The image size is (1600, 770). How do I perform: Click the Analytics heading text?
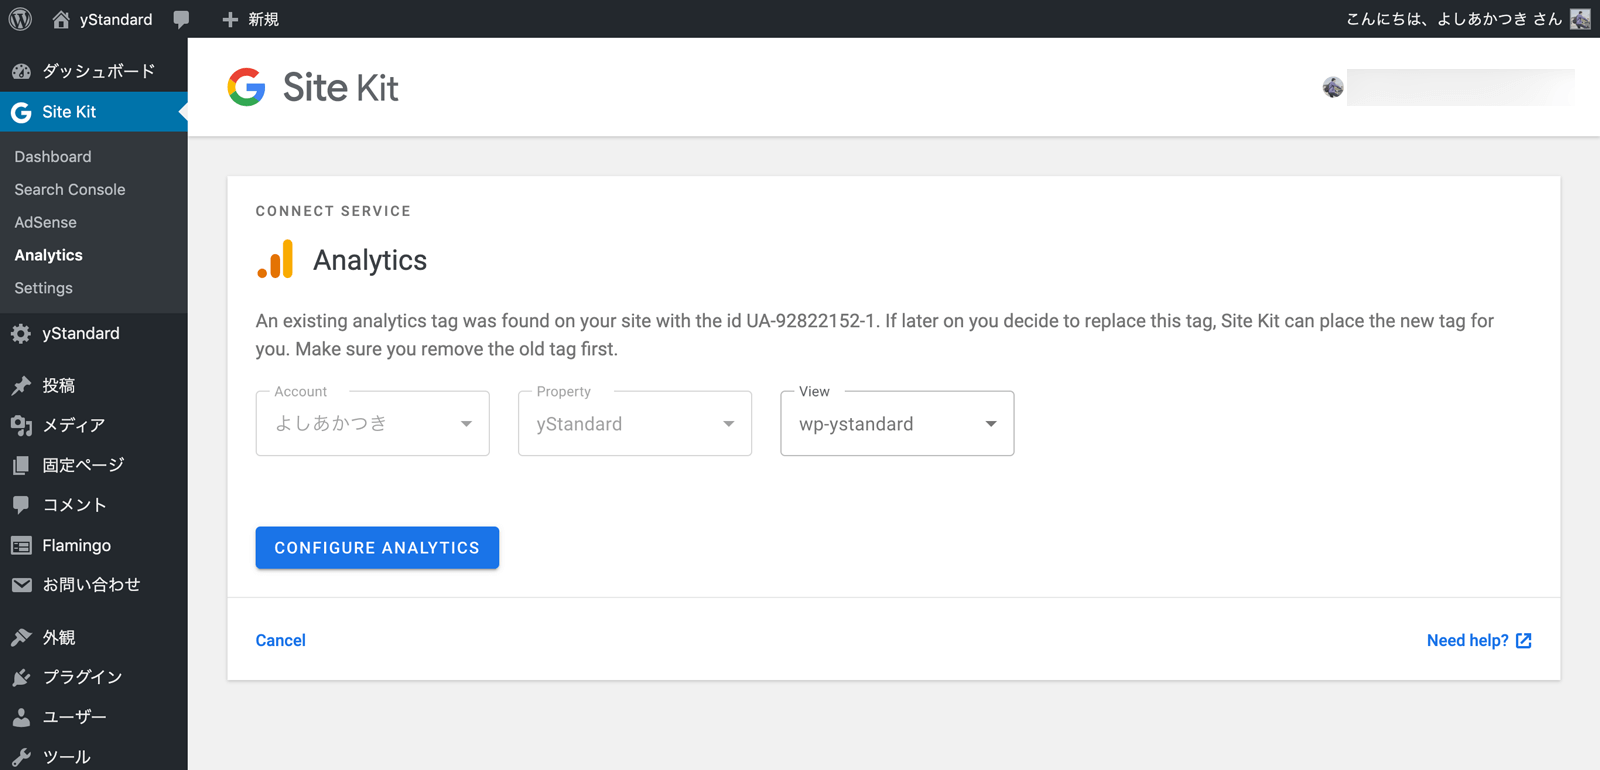click(x=370, y=260)
